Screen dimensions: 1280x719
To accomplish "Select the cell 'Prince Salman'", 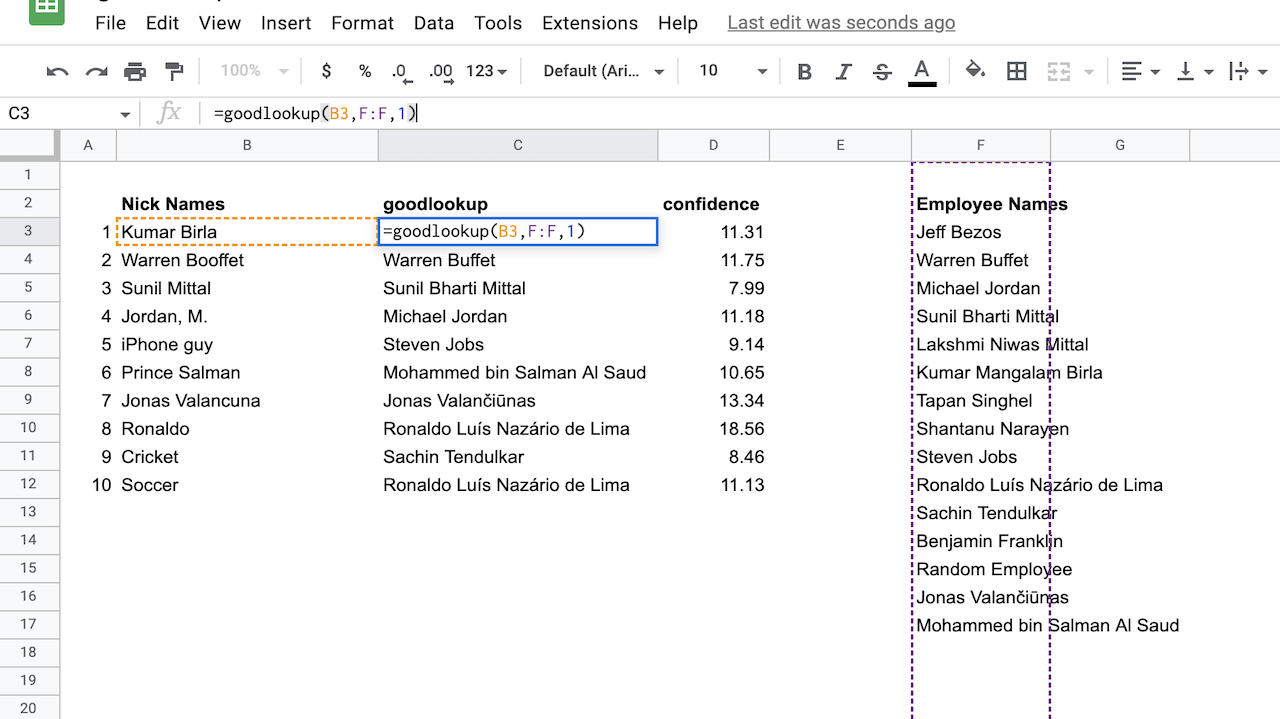I will coord(247,372).
